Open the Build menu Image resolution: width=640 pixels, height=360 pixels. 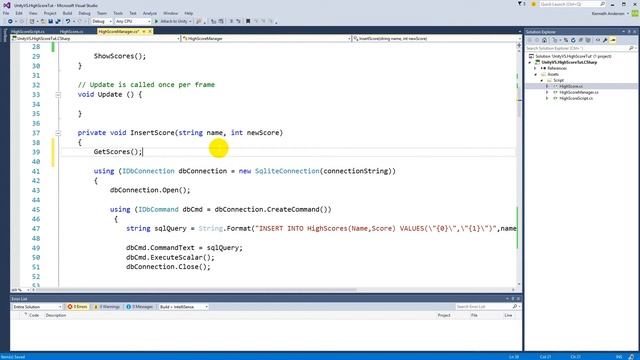(x=67, y=13)
